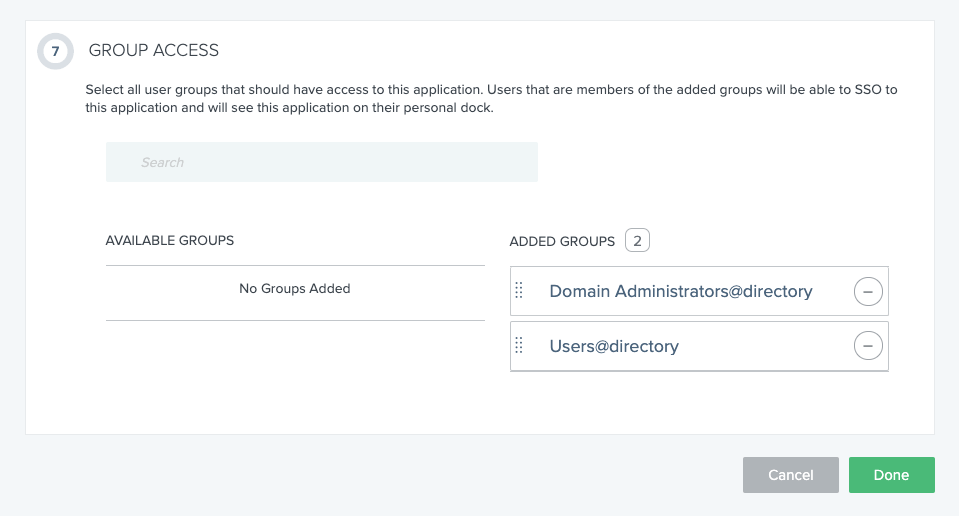
Task: Click the GROUP ACCESS section heading
Action: (154, 50)
